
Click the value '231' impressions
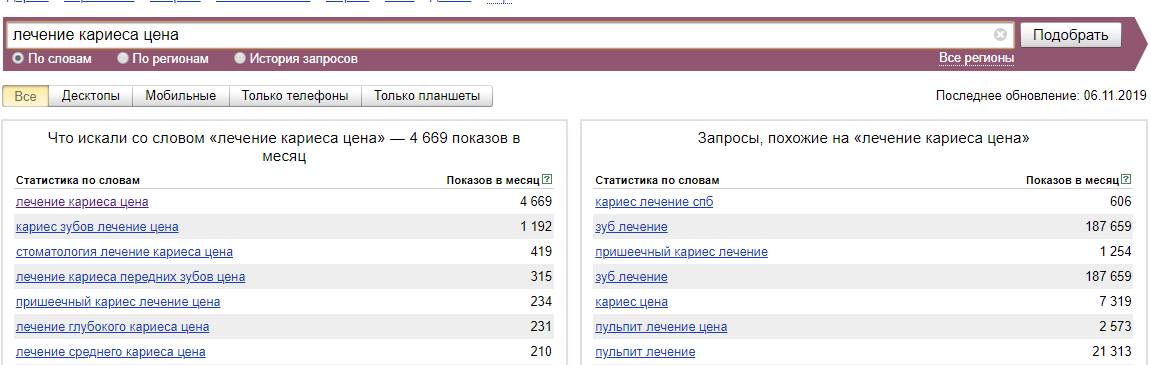pyautogui.click(x=541, y=326)
